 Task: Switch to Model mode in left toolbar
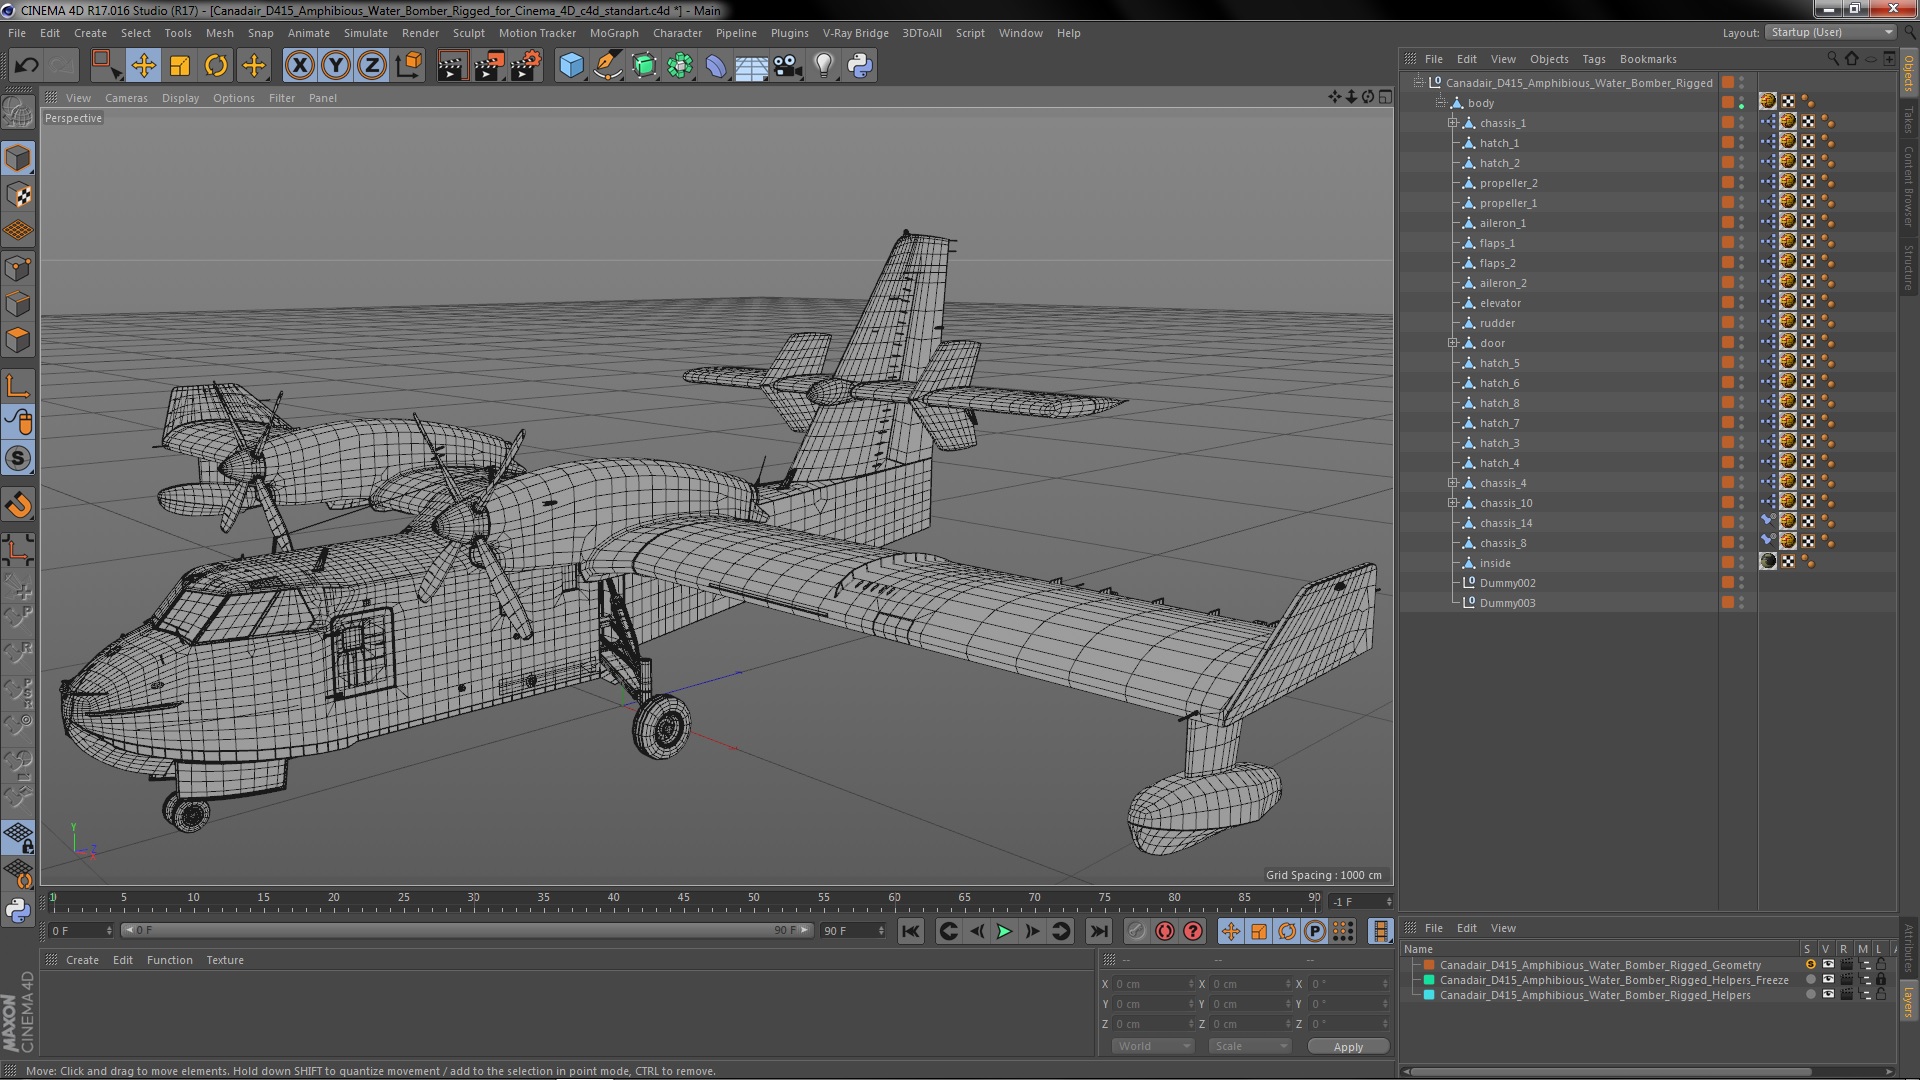coord(18,158)
